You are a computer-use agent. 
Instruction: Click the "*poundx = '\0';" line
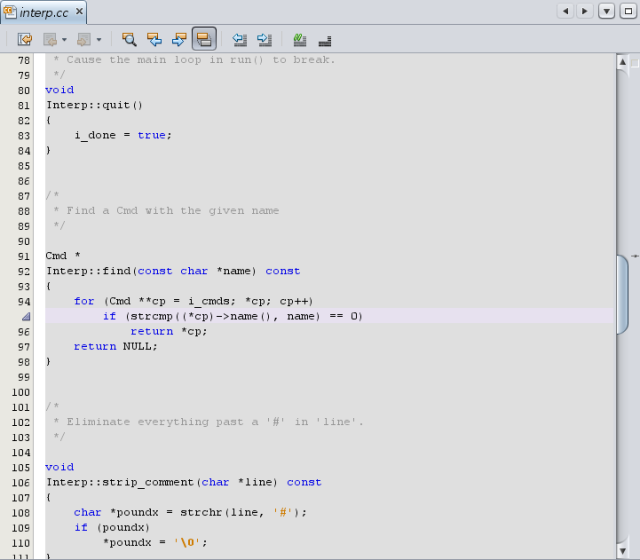155,543
